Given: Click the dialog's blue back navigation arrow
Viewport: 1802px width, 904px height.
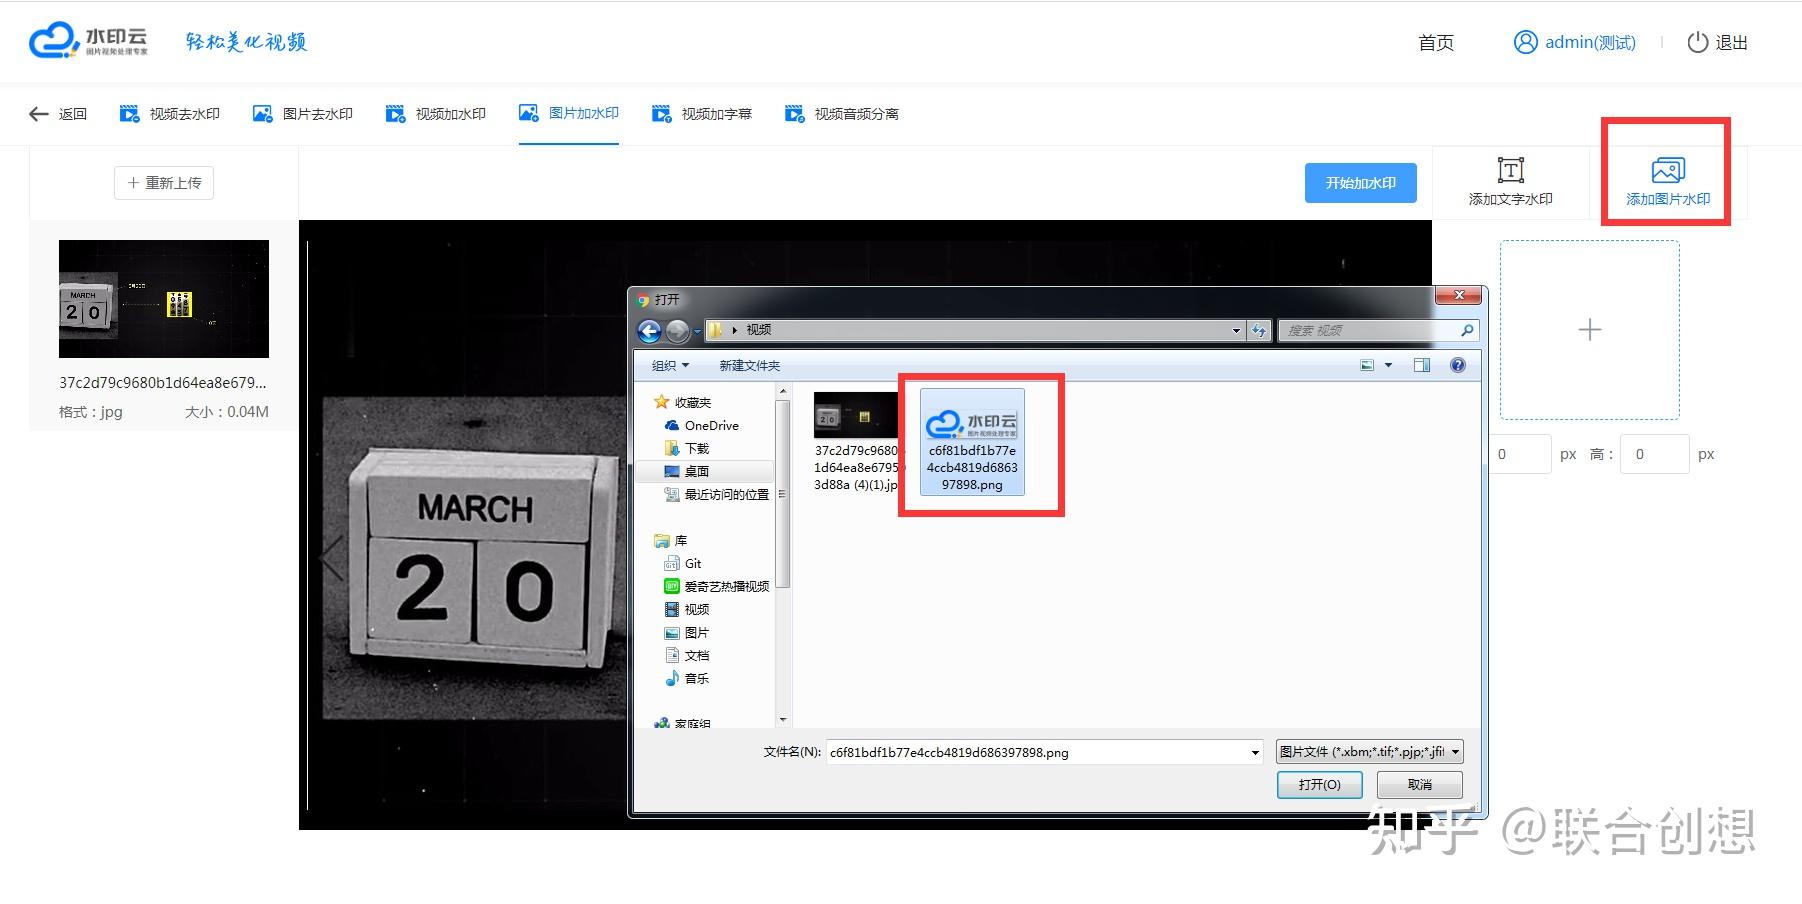Looking at the screenshot, I should (649, 330).
